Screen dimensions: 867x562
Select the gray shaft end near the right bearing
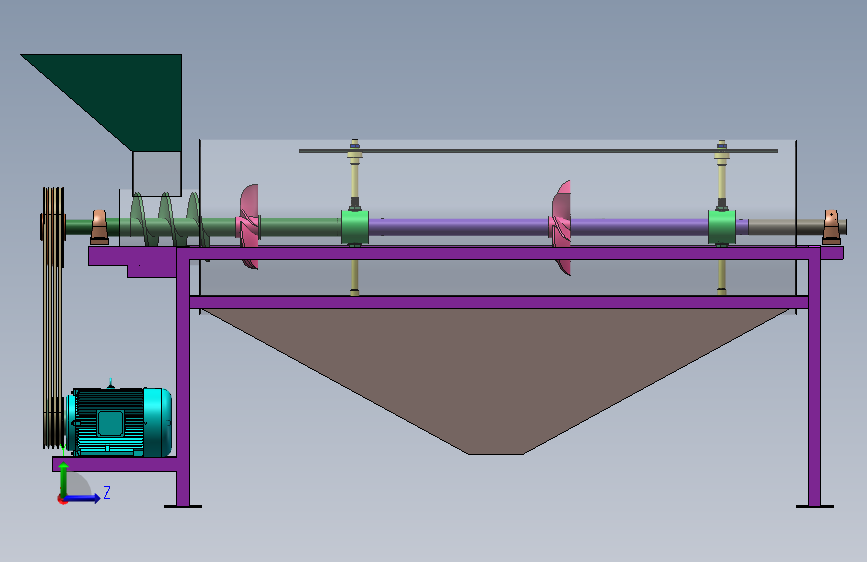click(x=785, y=227)
